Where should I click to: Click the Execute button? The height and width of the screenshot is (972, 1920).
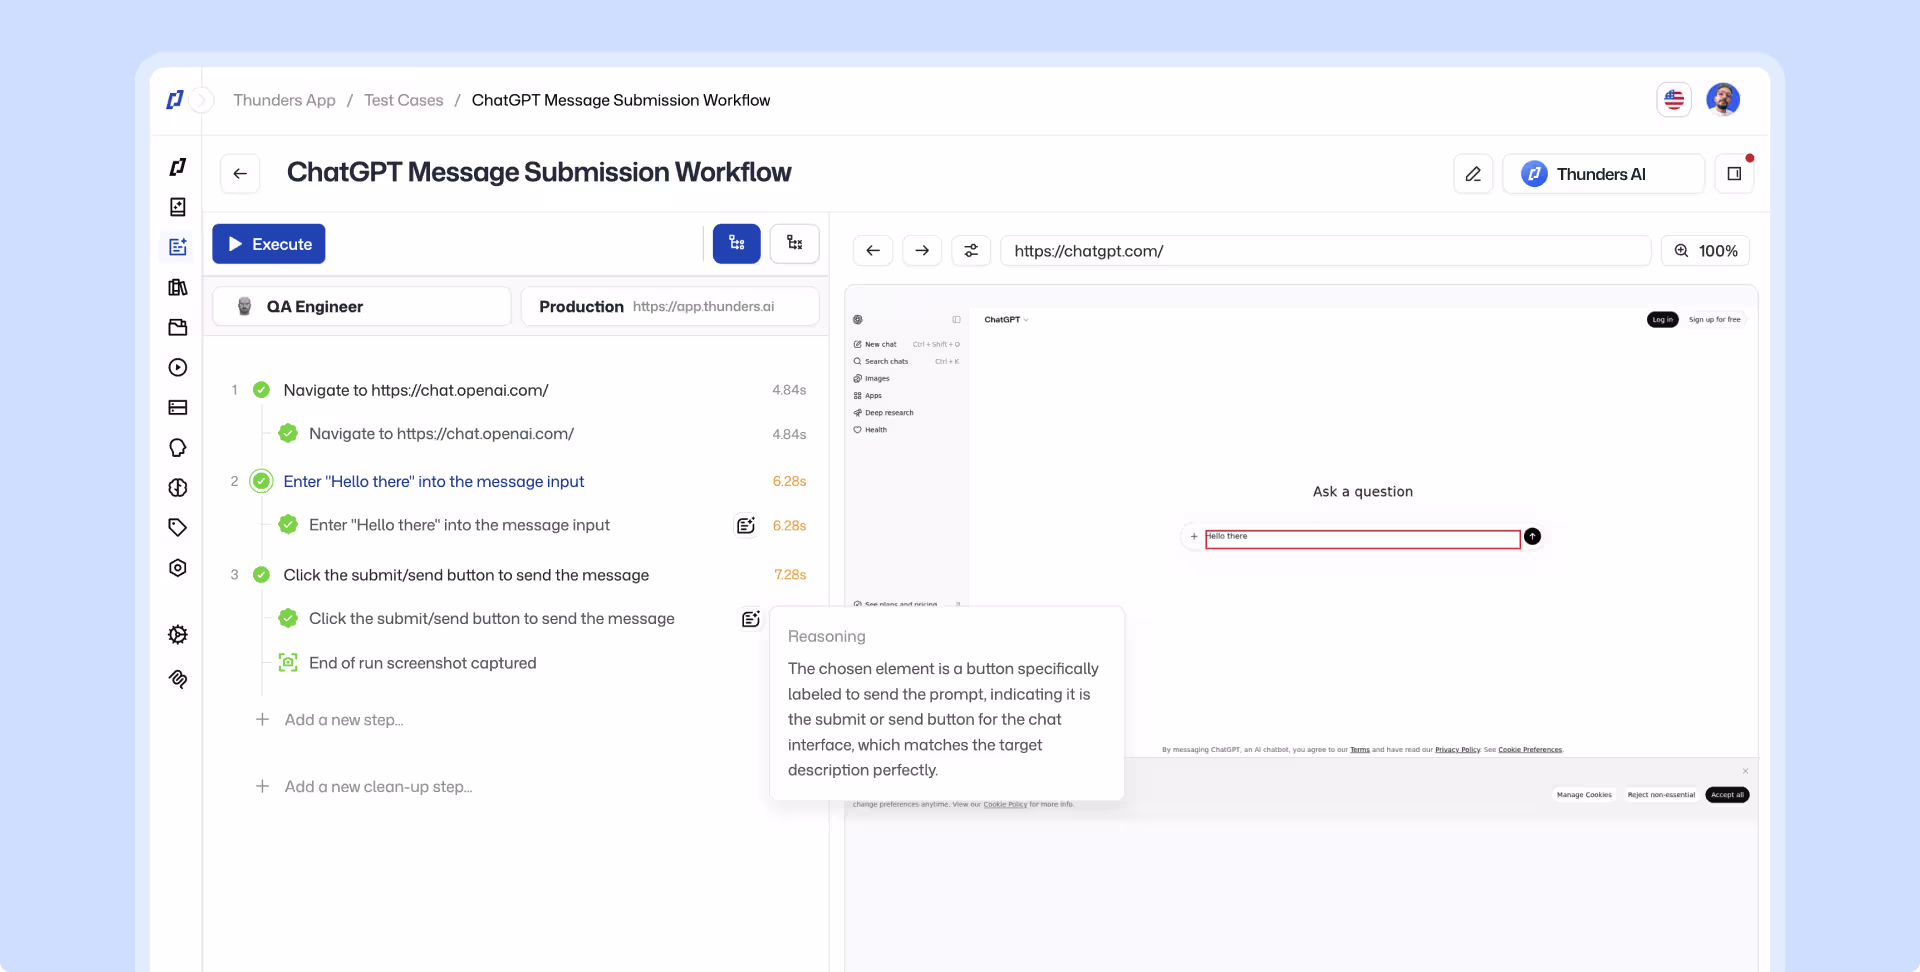269,244
